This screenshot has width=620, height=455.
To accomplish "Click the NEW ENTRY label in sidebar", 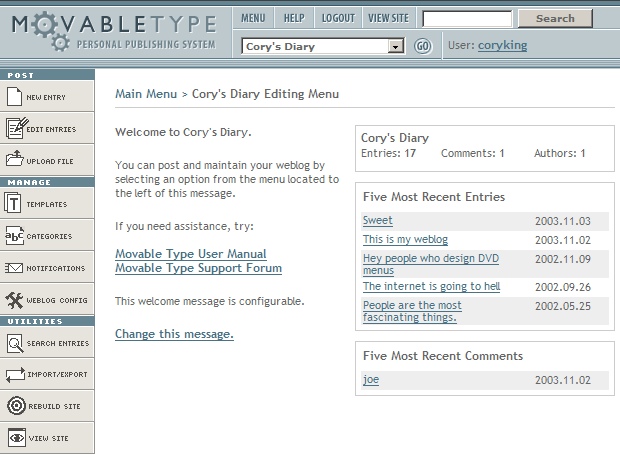I will point(46,97).
